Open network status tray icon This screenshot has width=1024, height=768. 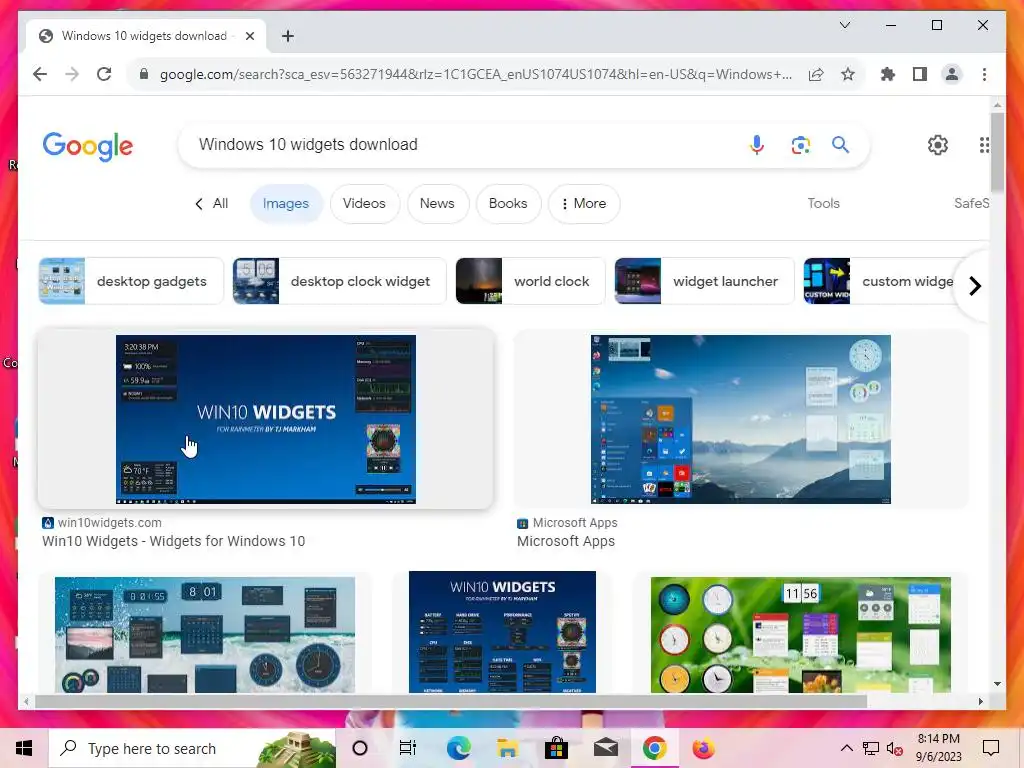tap(871, 748)
